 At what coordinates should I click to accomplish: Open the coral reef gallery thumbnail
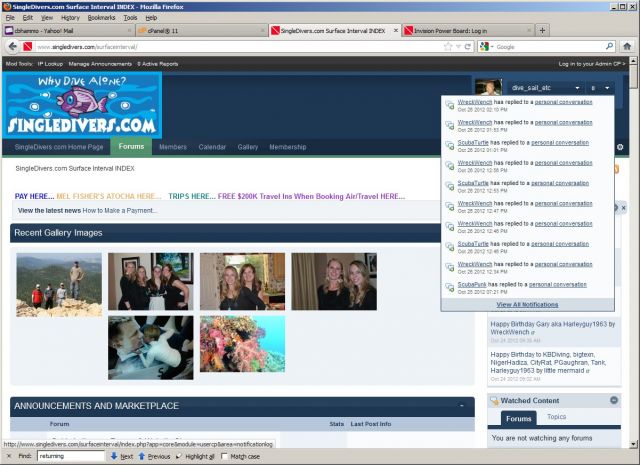tap(242, 344)
